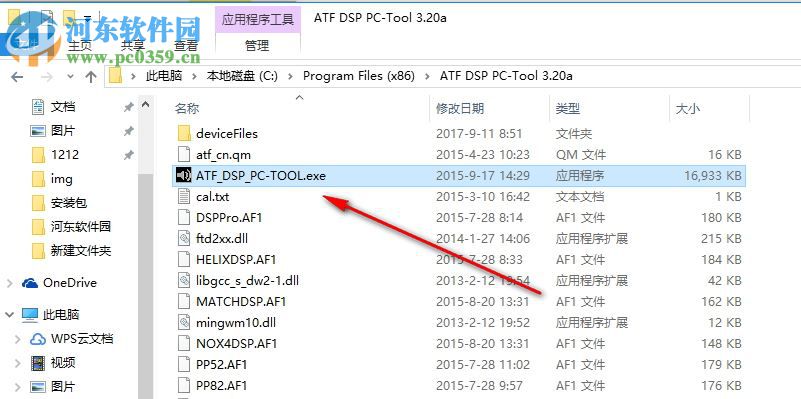The width and height of the screenshot is (801, 399).
Task: Click the PP52.AF1 file icon
Action: pyautogui.click(x=184, y=364)
